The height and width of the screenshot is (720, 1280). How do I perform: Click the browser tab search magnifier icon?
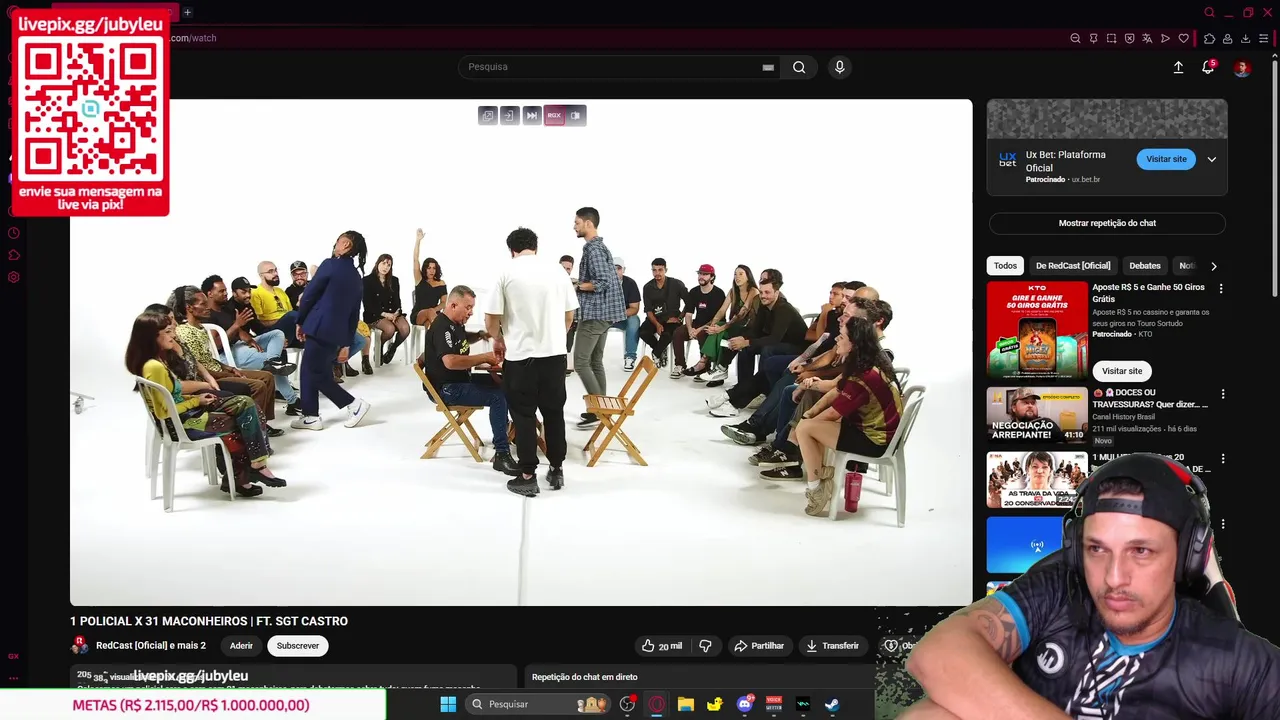point(1209,12)
